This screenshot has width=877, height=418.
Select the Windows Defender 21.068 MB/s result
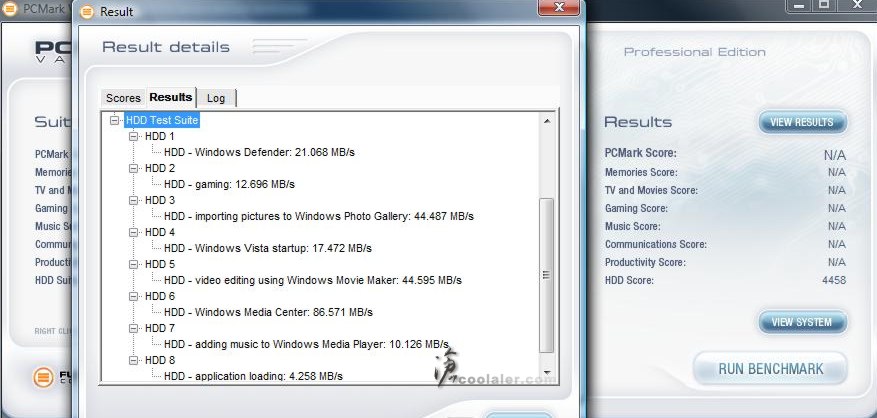pos(259,152)
